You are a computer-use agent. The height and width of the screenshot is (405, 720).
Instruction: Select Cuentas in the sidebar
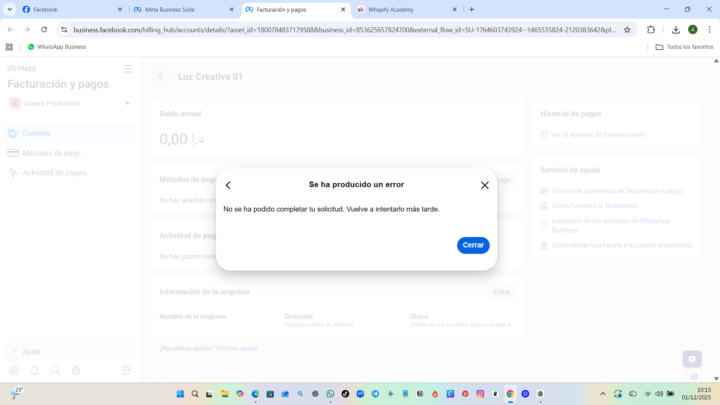click(x=70, y=133)
